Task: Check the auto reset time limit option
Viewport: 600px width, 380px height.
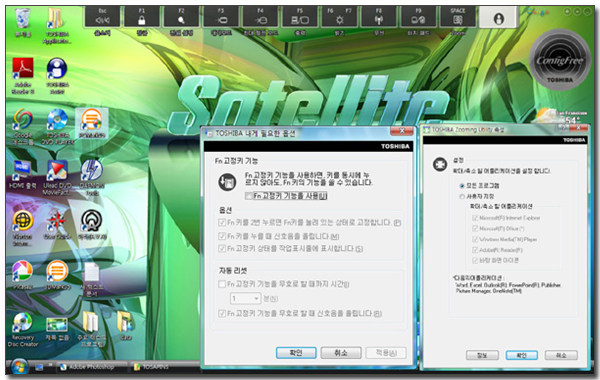Action: pos(222,284)
